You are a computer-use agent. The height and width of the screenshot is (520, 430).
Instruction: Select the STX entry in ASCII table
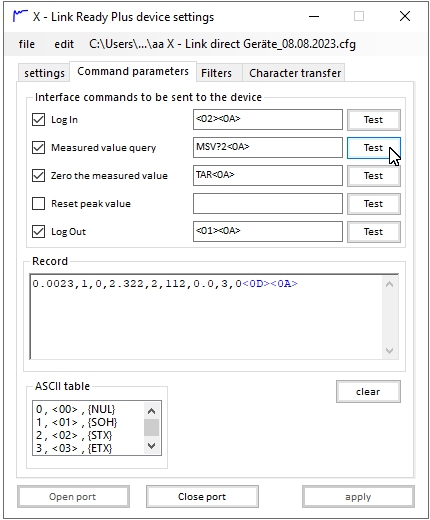click(x=74, y=435)
